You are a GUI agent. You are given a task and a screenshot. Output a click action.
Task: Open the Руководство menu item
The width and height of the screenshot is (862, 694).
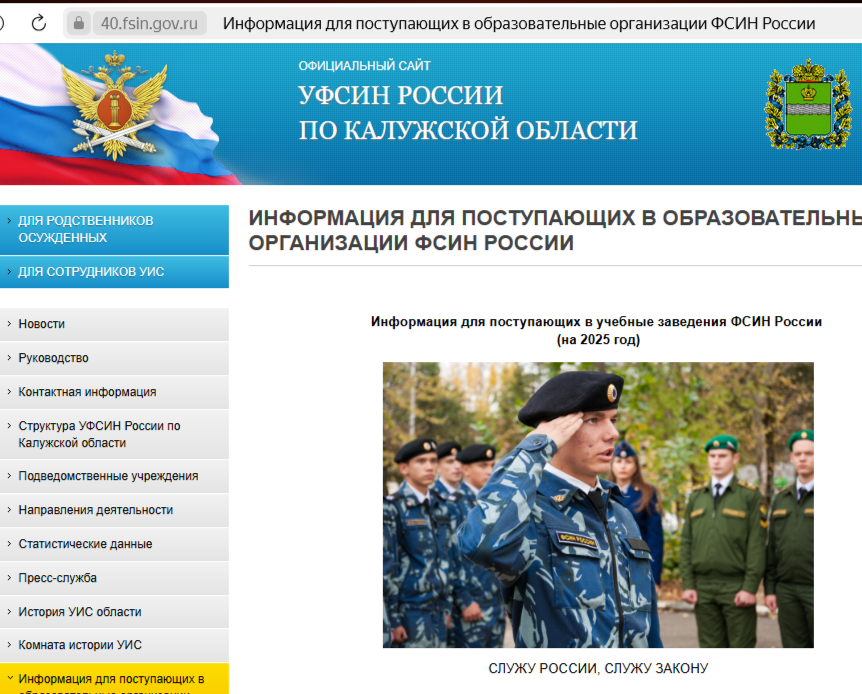pos(114,358)
